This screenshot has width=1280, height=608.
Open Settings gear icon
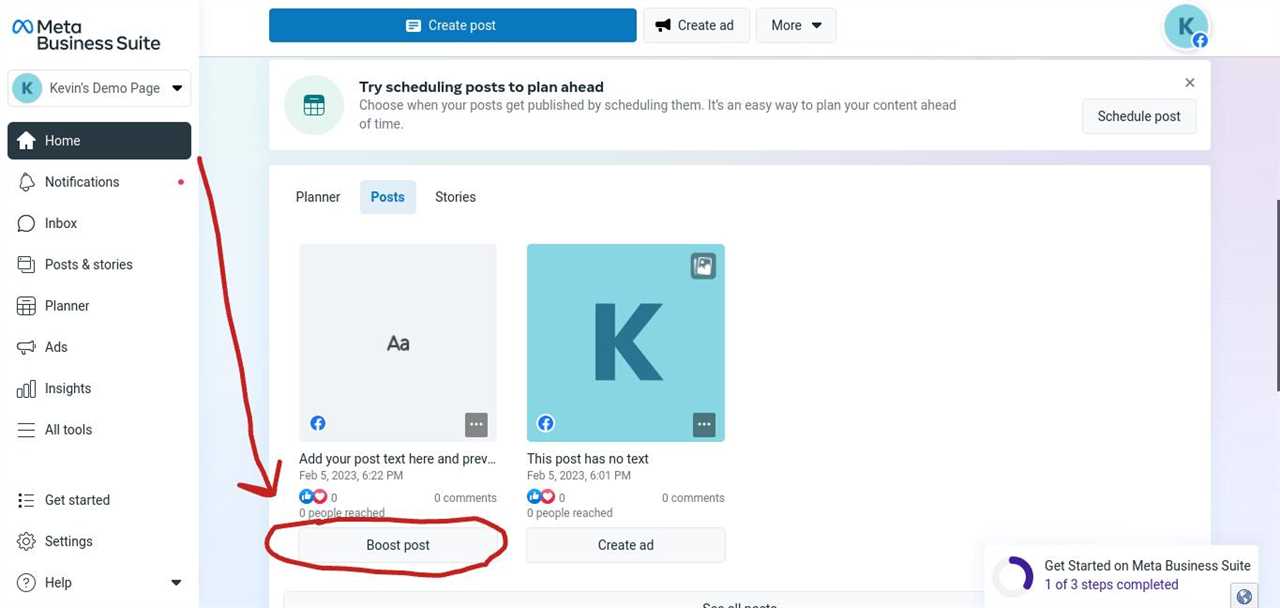[x=27, y=541]
